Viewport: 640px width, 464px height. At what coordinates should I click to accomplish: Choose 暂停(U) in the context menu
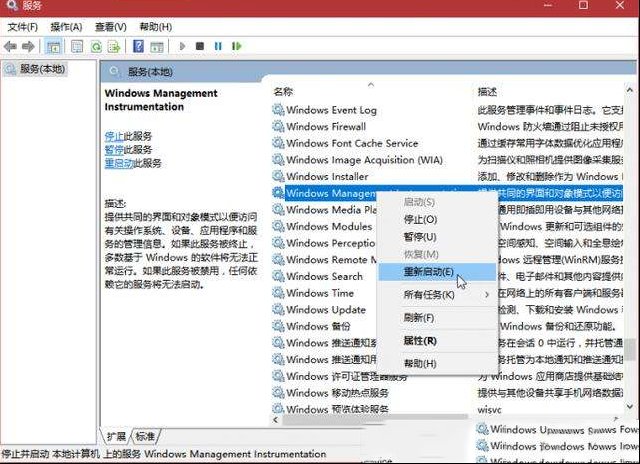(437, 237)
